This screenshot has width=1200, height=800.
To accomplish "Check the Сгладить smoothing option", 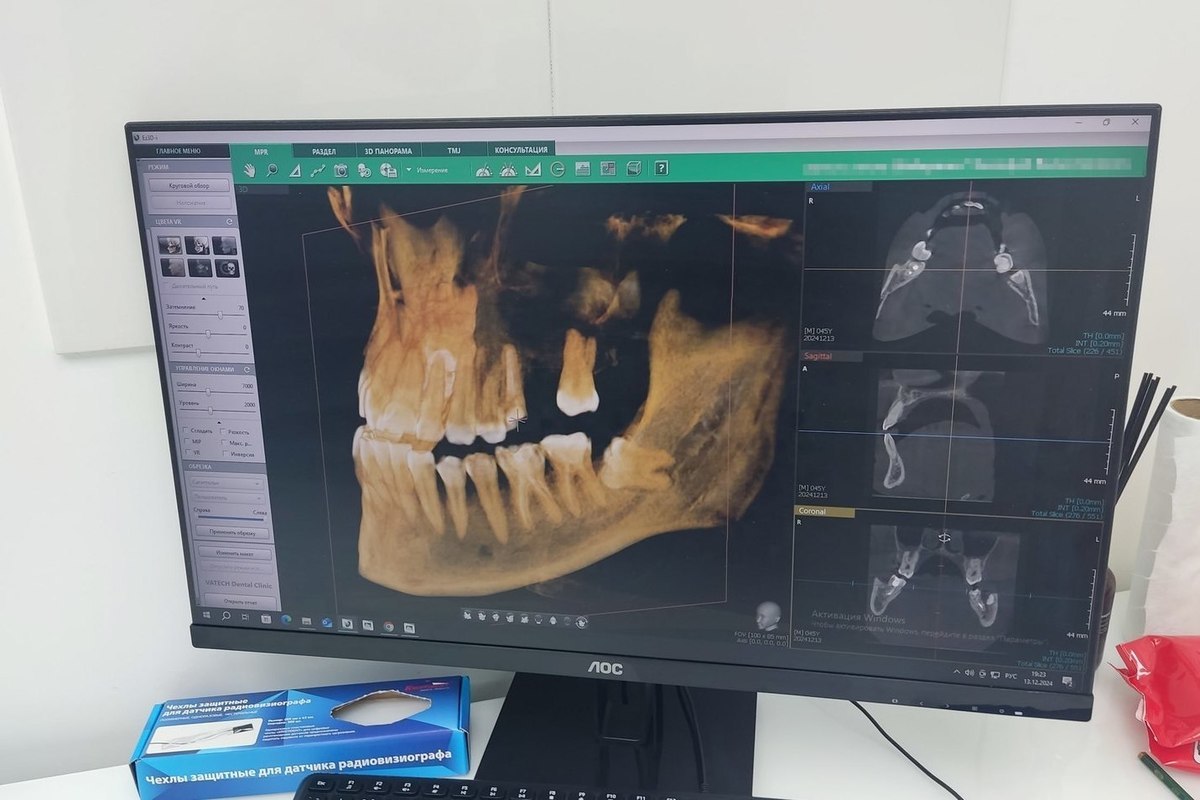I will [x=186, y=430].
